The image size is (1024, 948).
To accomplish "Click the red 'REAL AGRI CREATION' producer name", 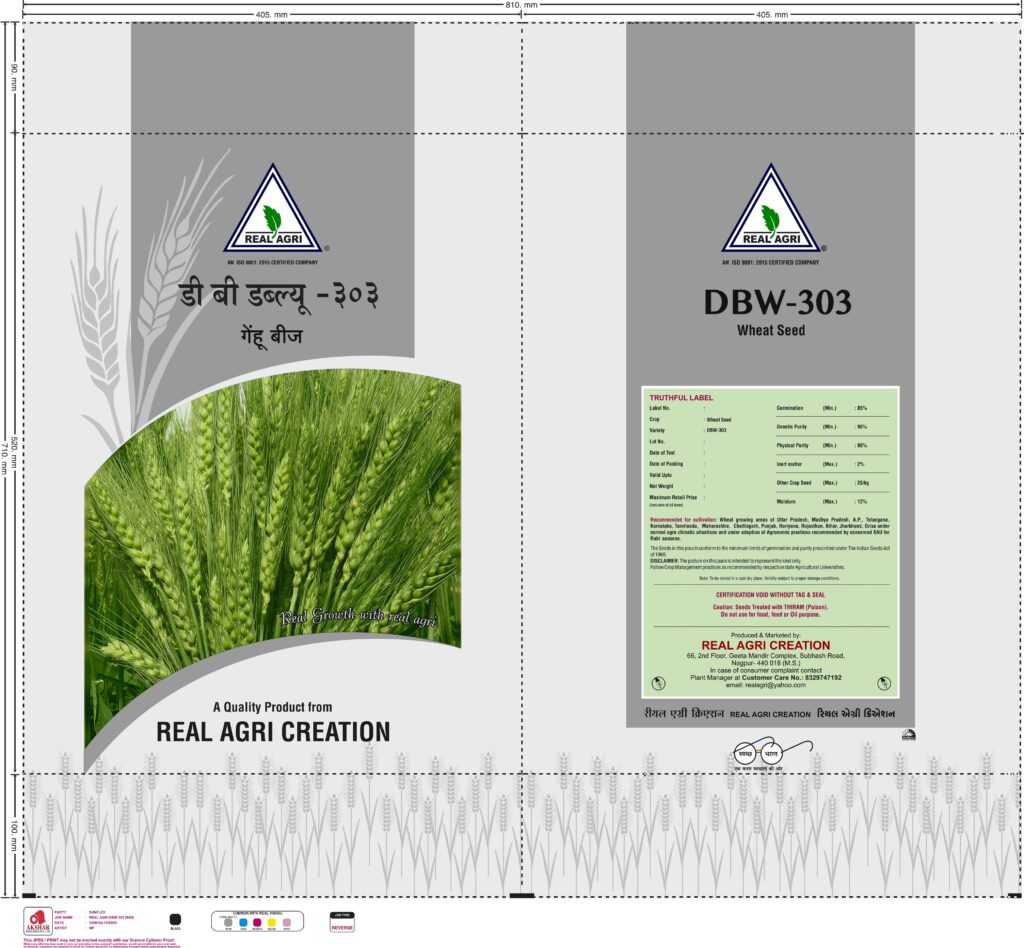I will [x=765, y=645].
